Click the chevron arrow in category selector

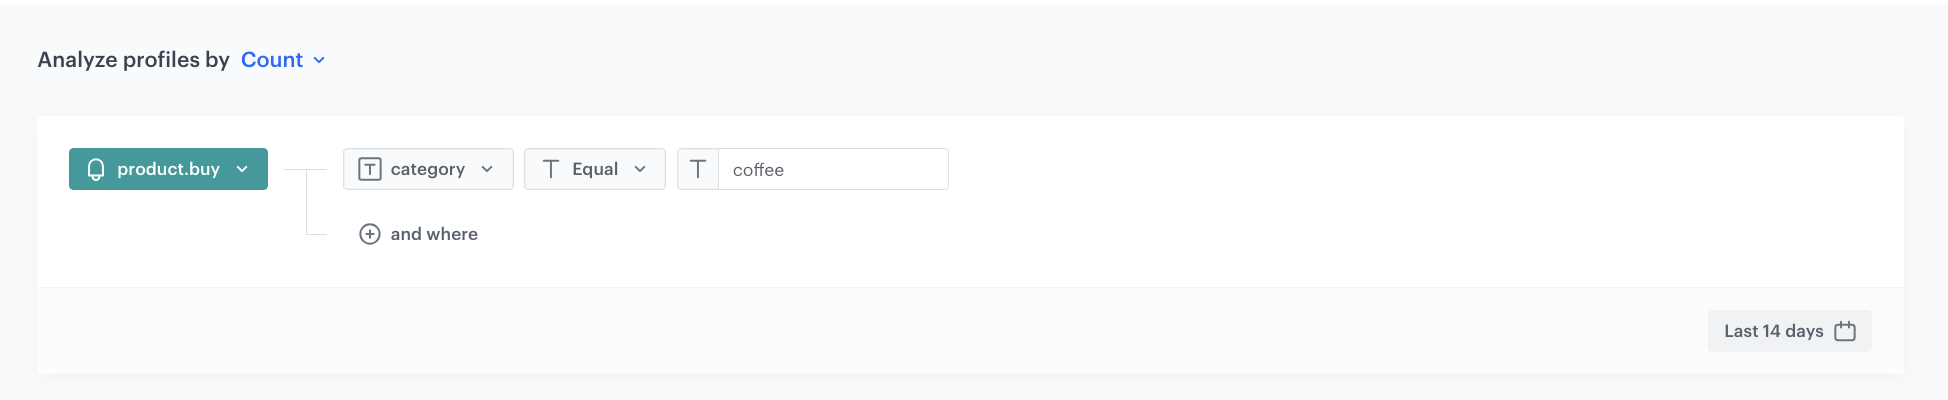[487, 169]
